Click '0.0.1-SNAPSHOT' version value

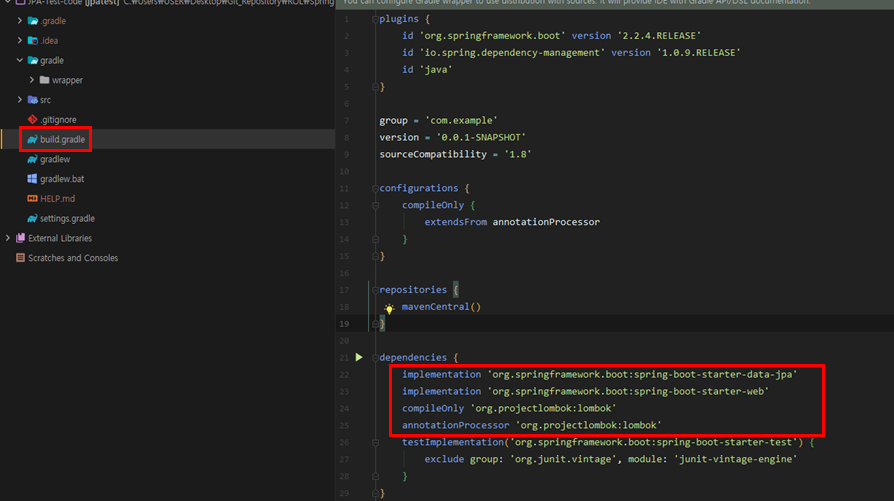481,137
